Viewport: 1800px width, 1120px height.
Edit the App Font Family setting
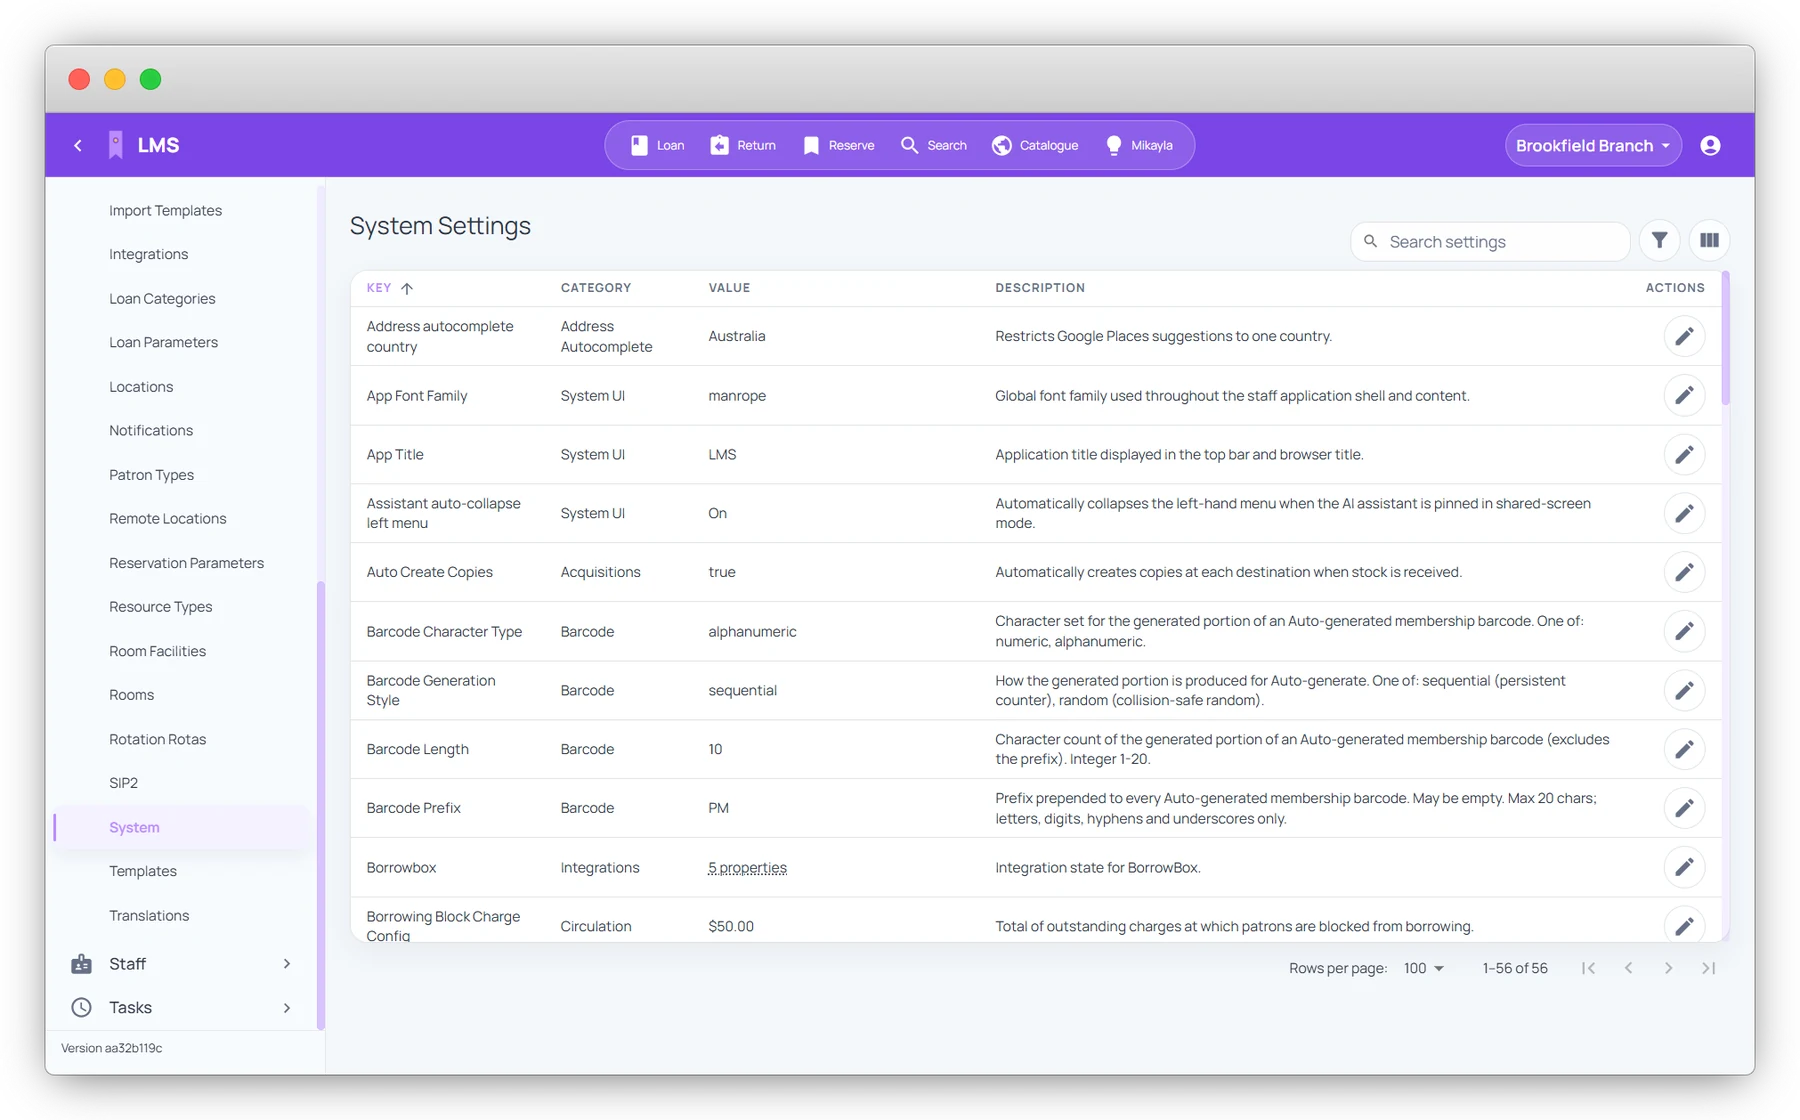[x=1684, y=395]
